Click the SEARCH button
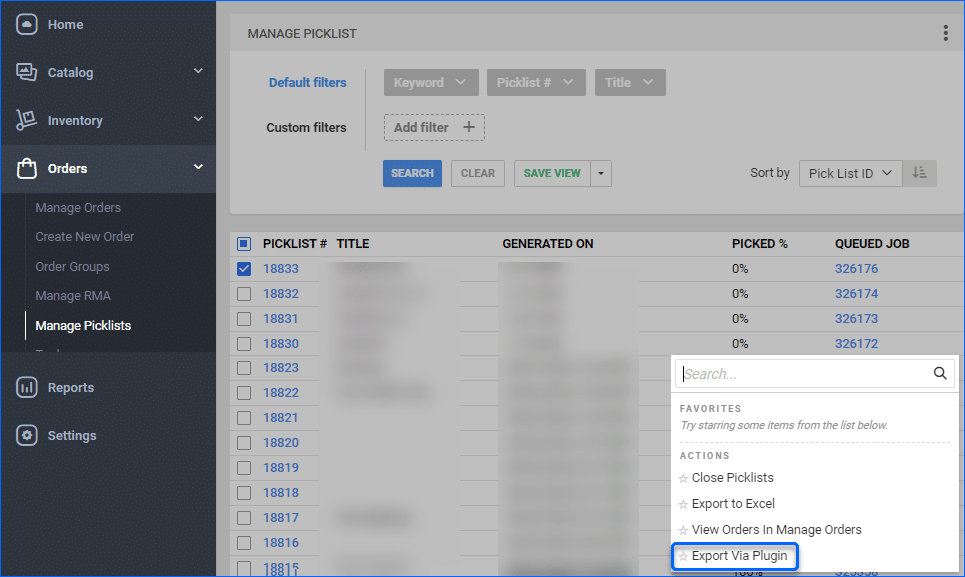The height and width of the screenshot is (577, 965). tap(412, 173)
